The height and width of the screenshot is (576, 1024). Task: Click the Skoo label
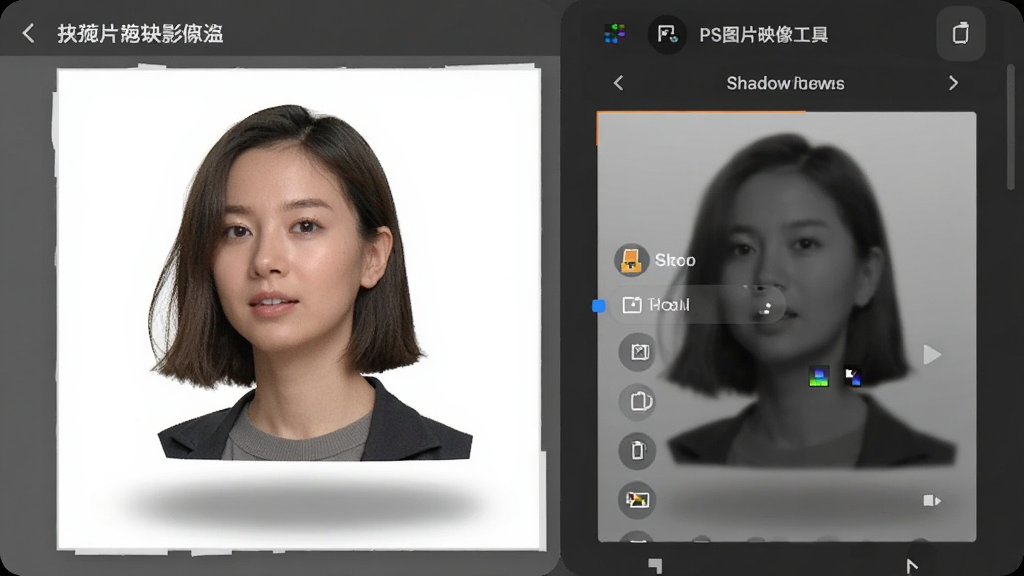point(675,261)
